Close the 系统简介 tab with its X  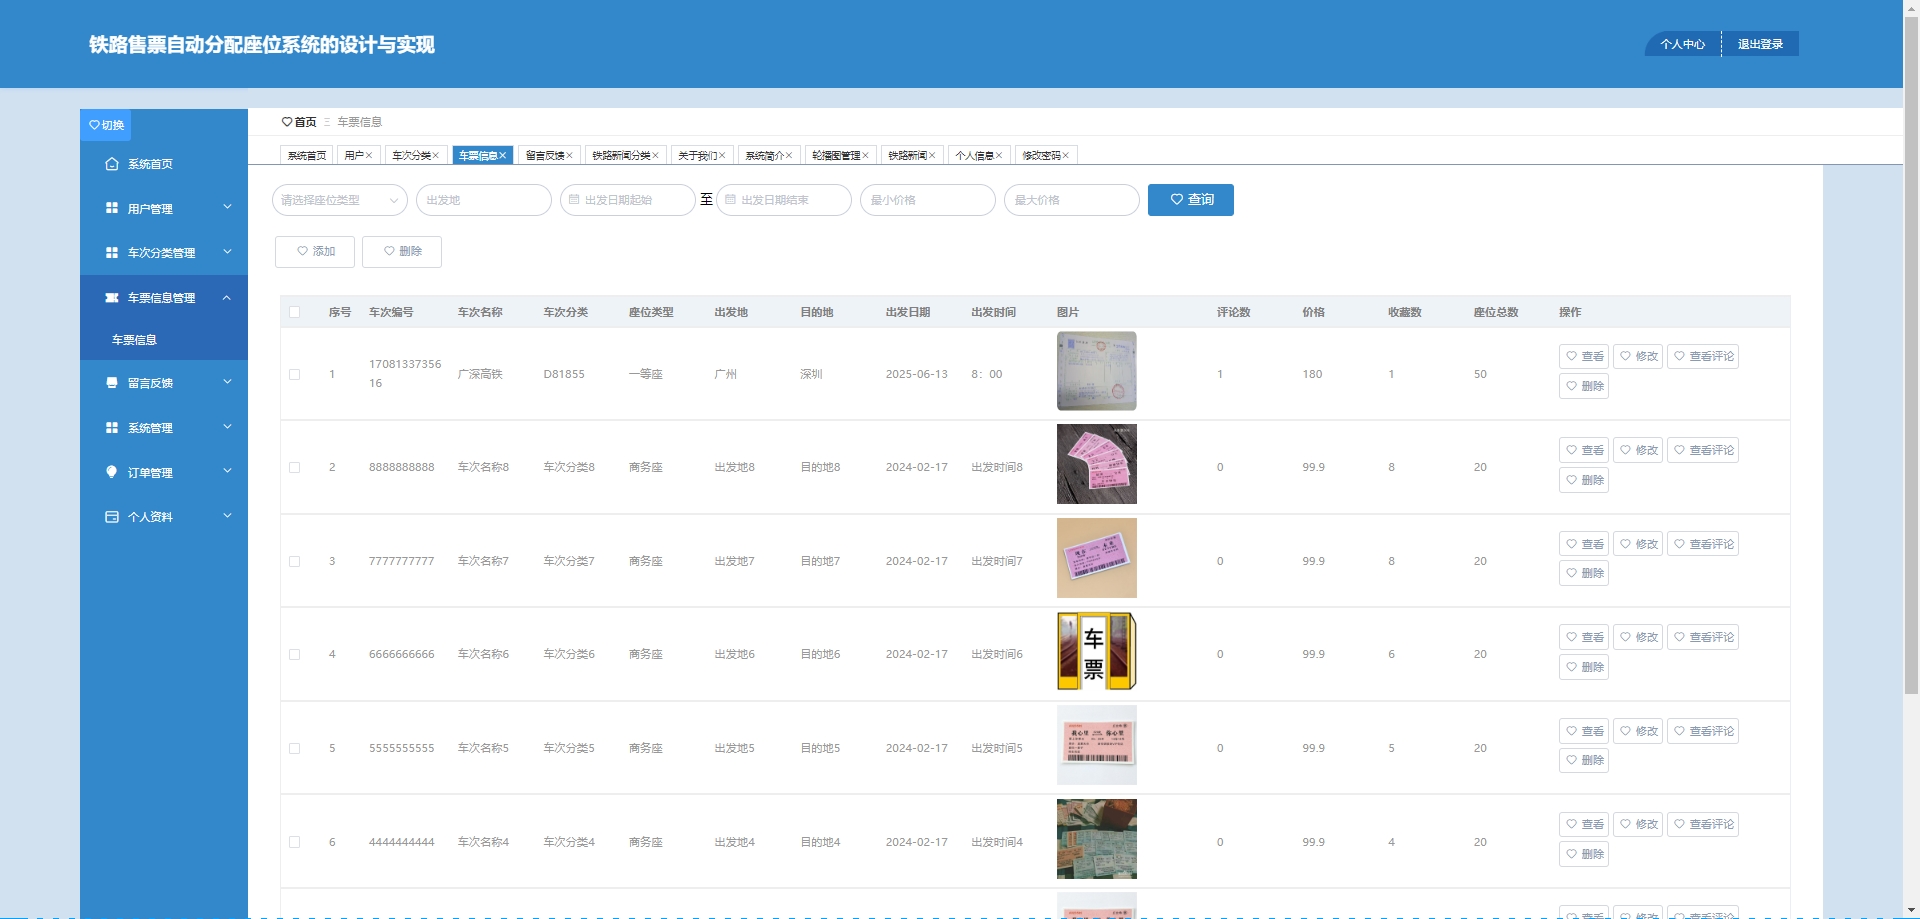coord(789,156)
